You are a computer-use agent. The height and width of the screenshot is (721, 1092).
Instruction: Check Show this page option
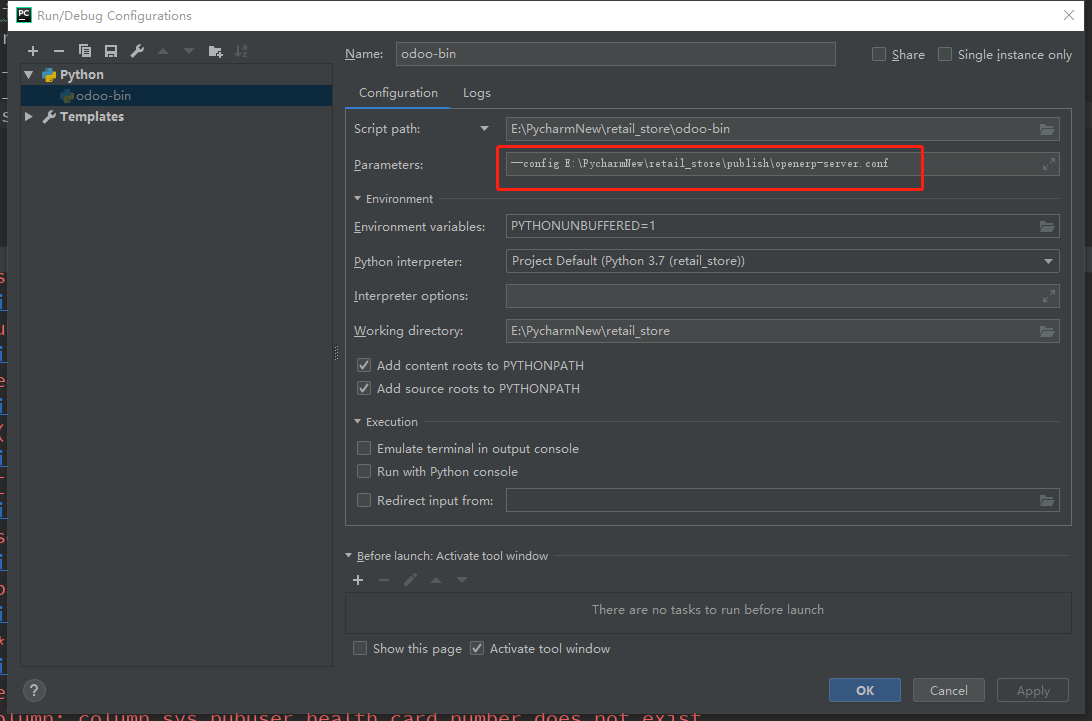(360, 649)
